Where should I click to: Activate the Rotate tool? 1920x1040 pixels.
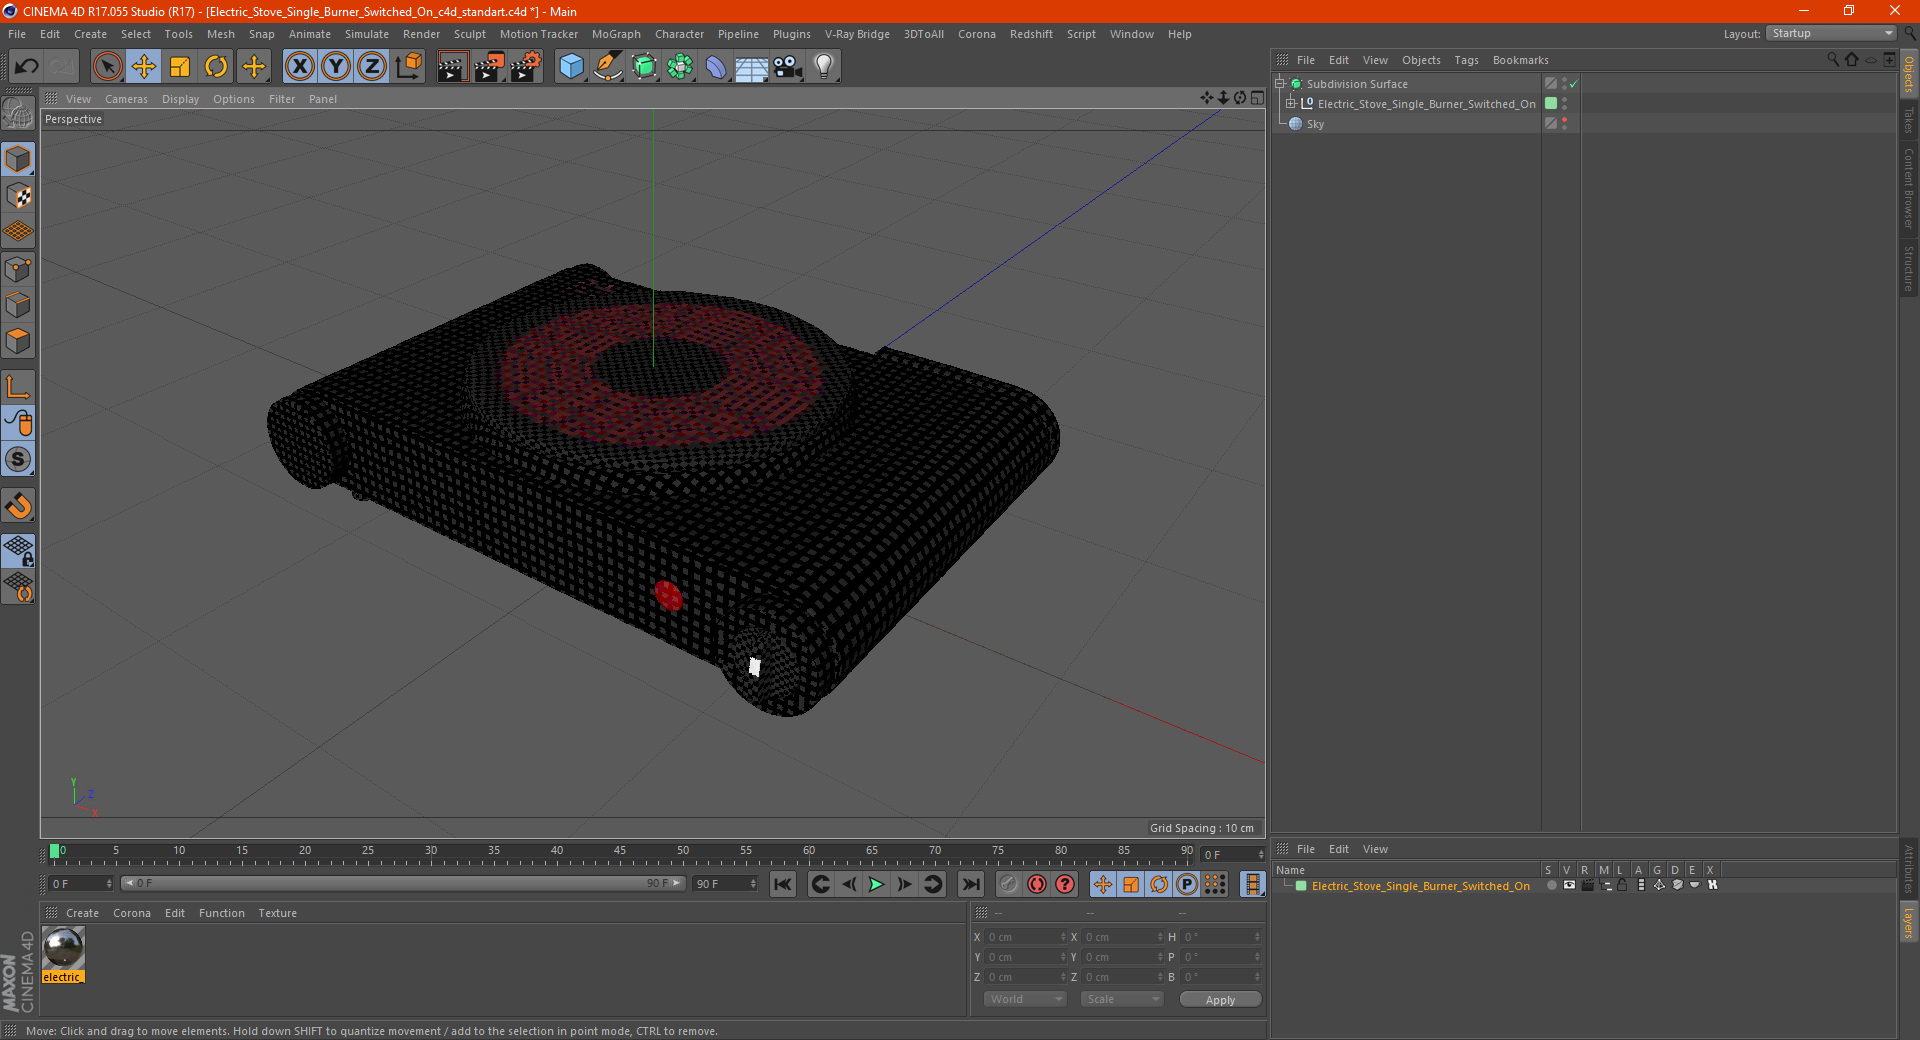point(216,67)
